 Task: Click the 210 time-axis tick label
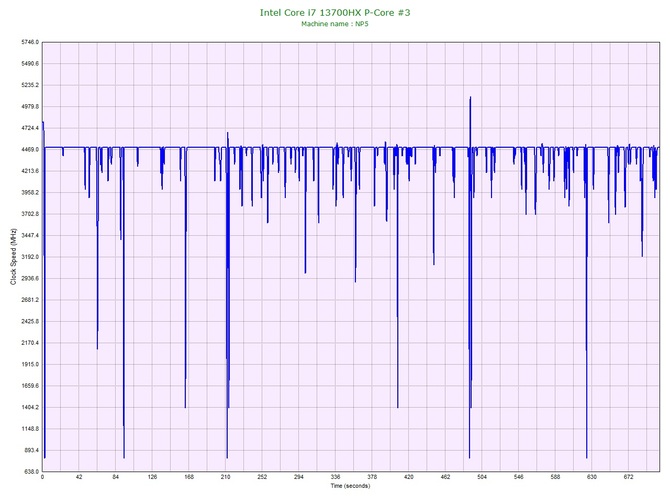[x=226, y=477]
